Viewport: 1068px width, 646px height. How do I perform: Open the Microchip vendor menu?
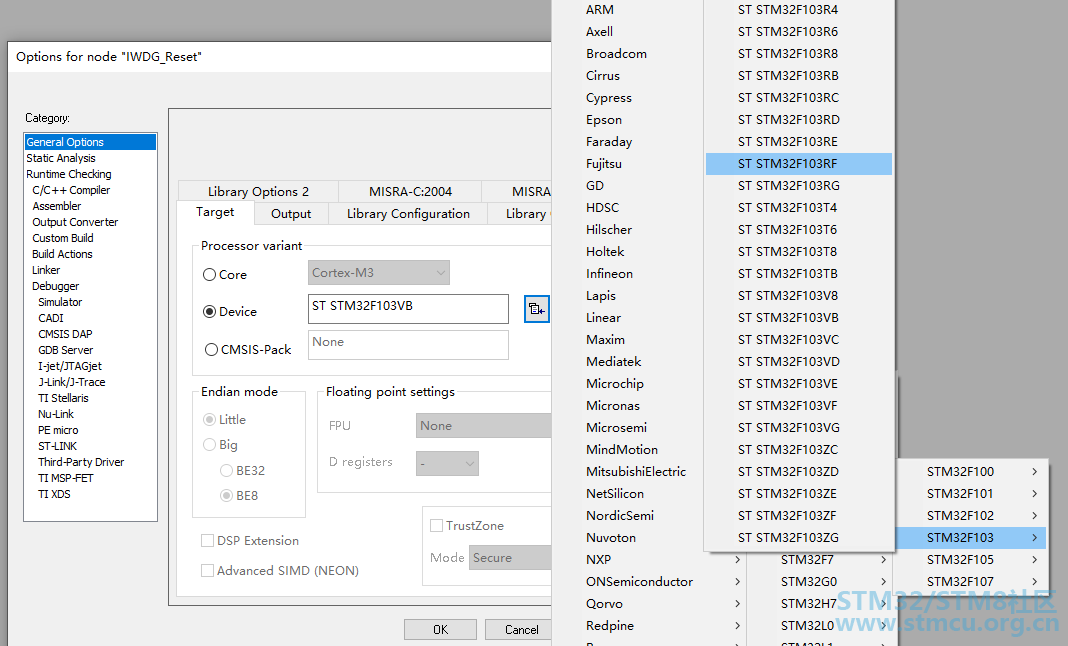pyautogui.click(x=614, y=384)
